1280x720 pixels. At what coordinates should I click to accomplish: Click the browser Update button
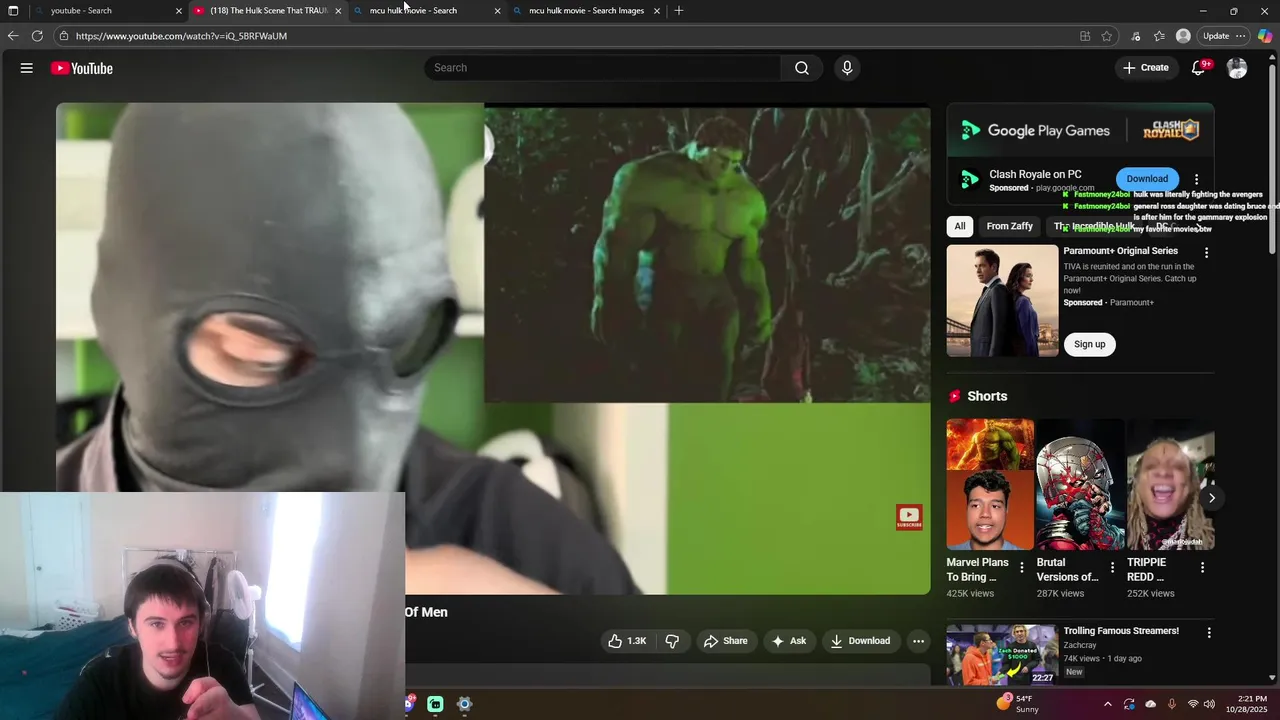1216,36
